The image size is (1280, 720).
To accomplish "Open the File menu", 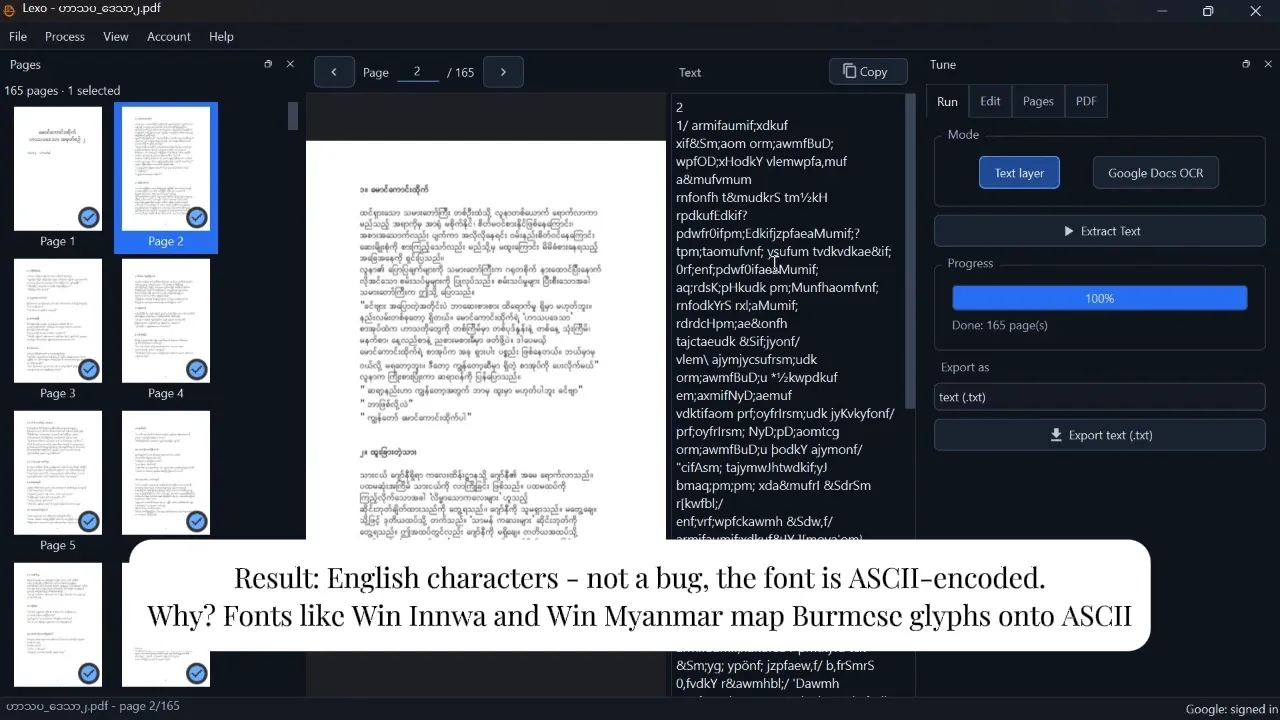I will tap(18, 37).
